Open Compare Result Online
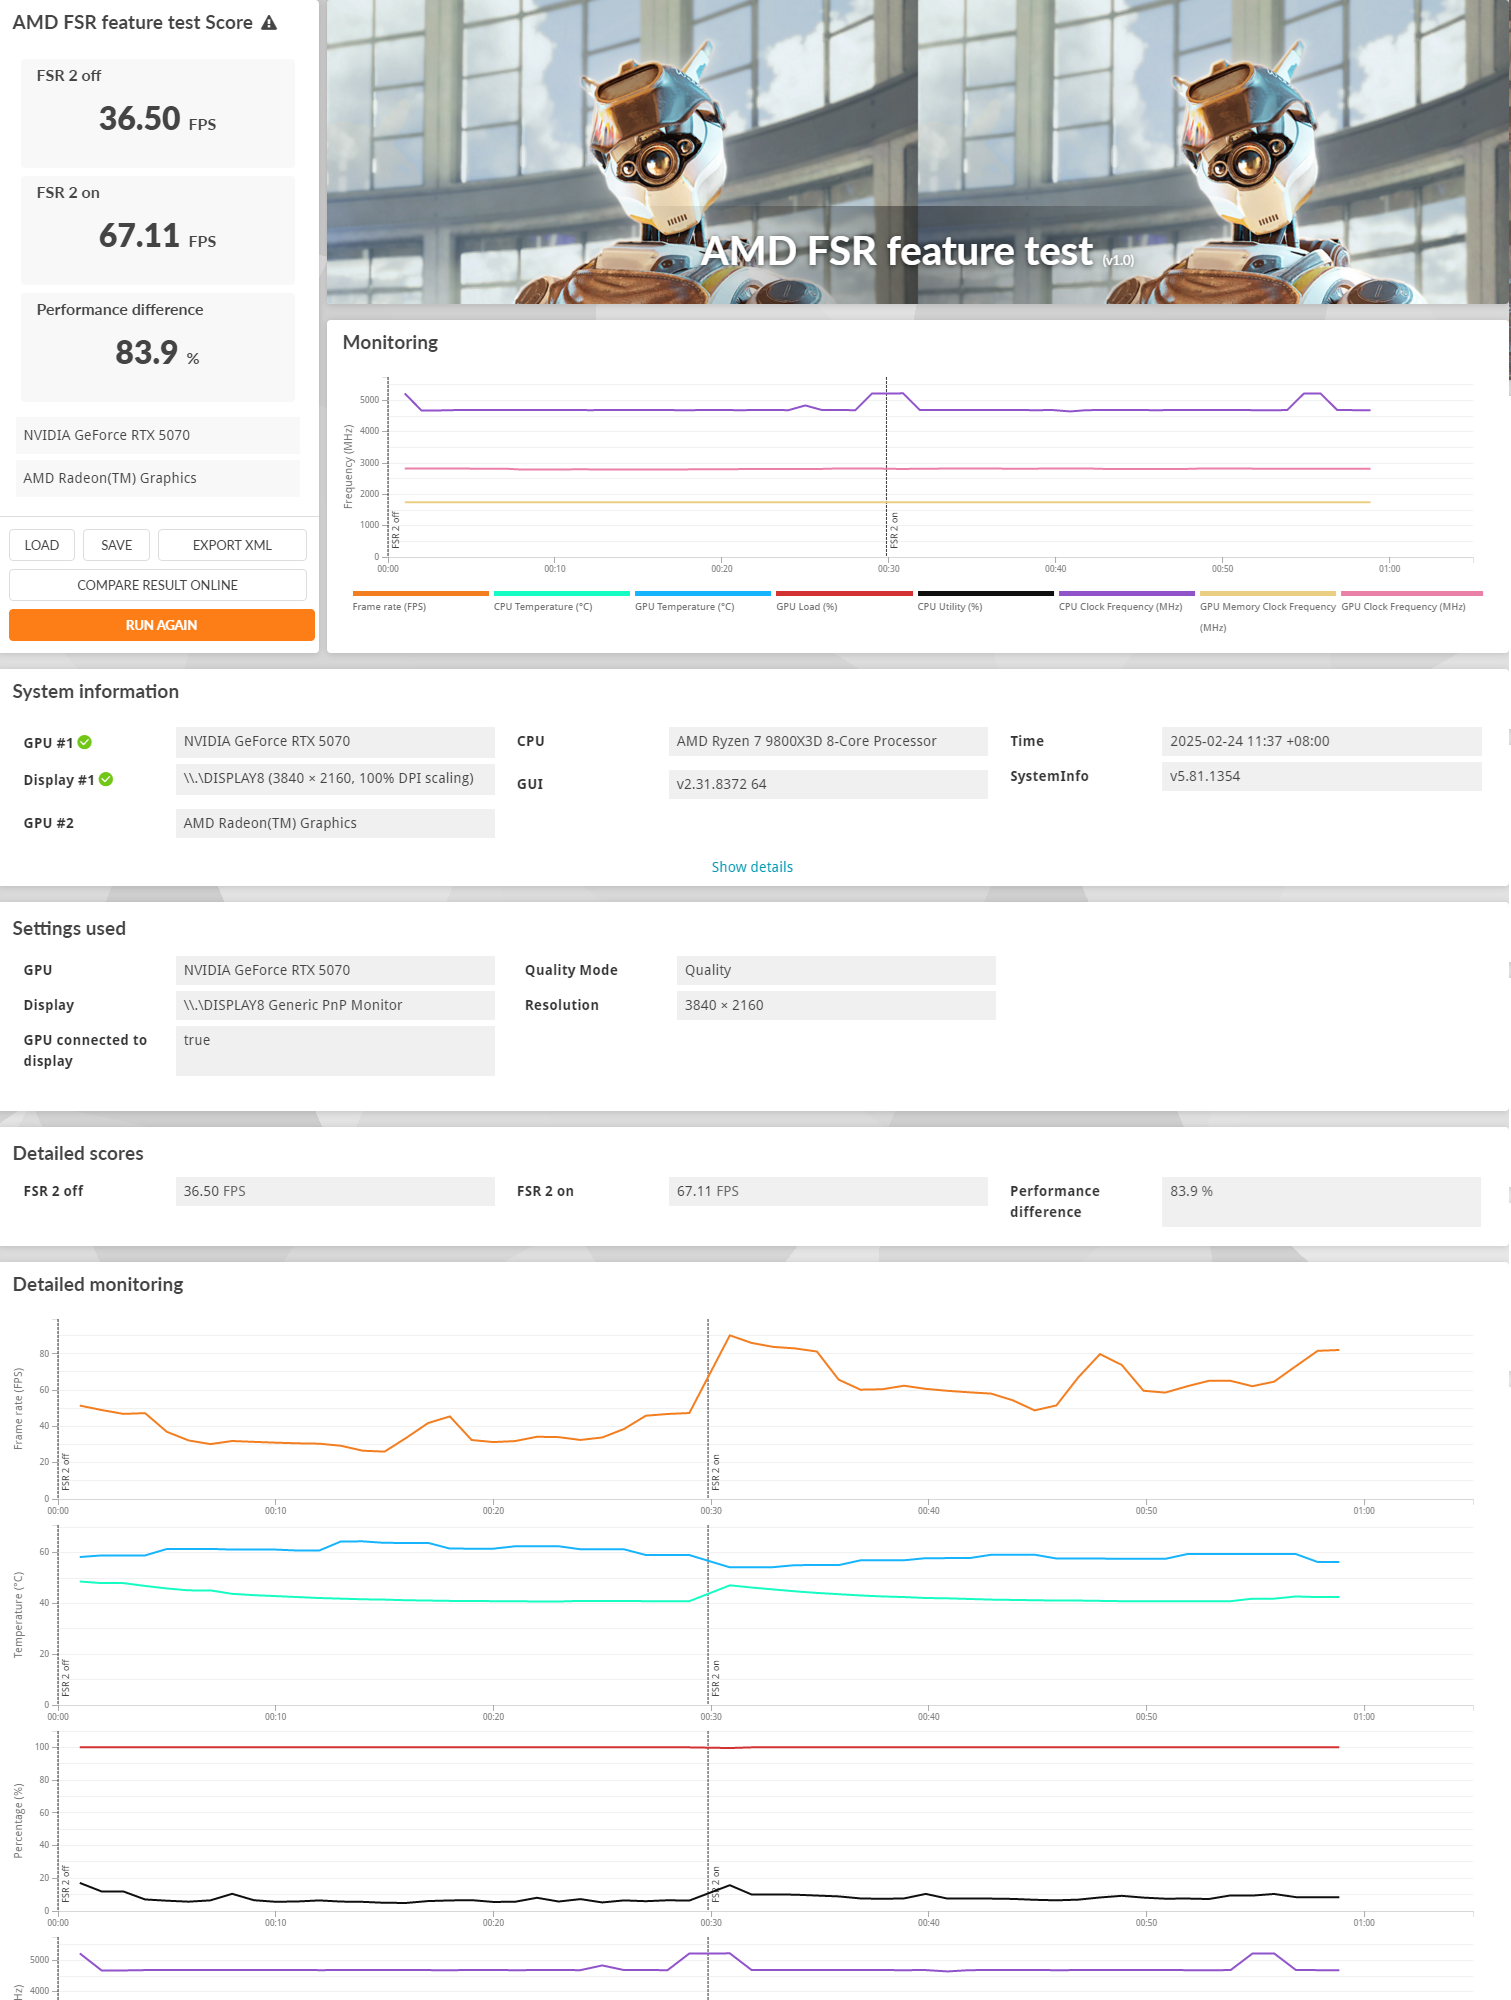Screen dimensions: 1511x2000 (158, 585)
